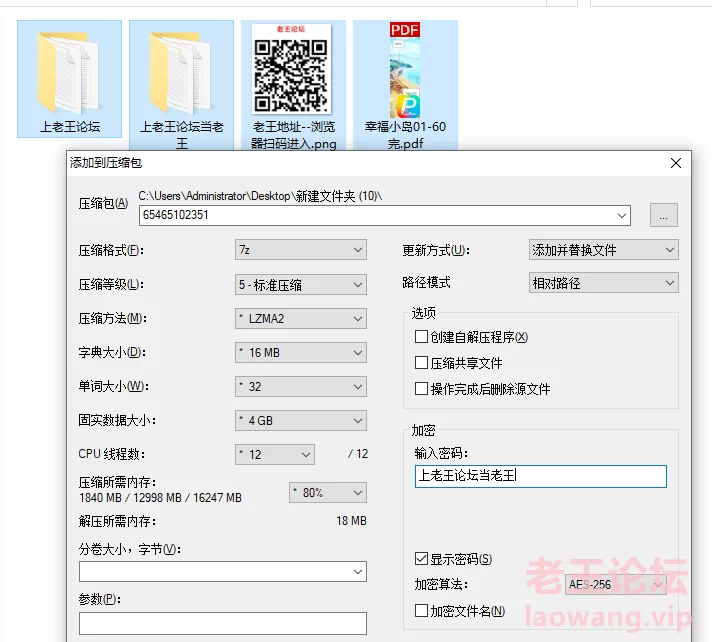The image size is (712, 642).
Task: Enable 操作完成后删除源文件 checkbox
Action: point(421,389)
